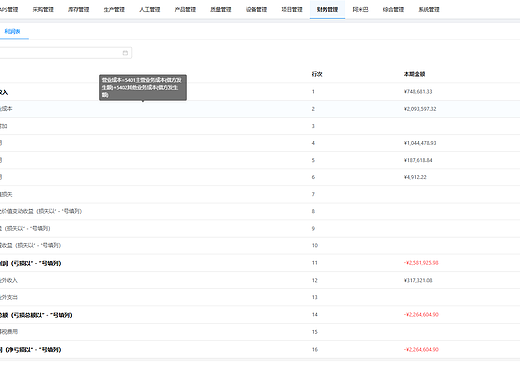Screen dimensions: 520x390
Task: Click the 外支出 label in row 13
Action: (x=9, y=297)
